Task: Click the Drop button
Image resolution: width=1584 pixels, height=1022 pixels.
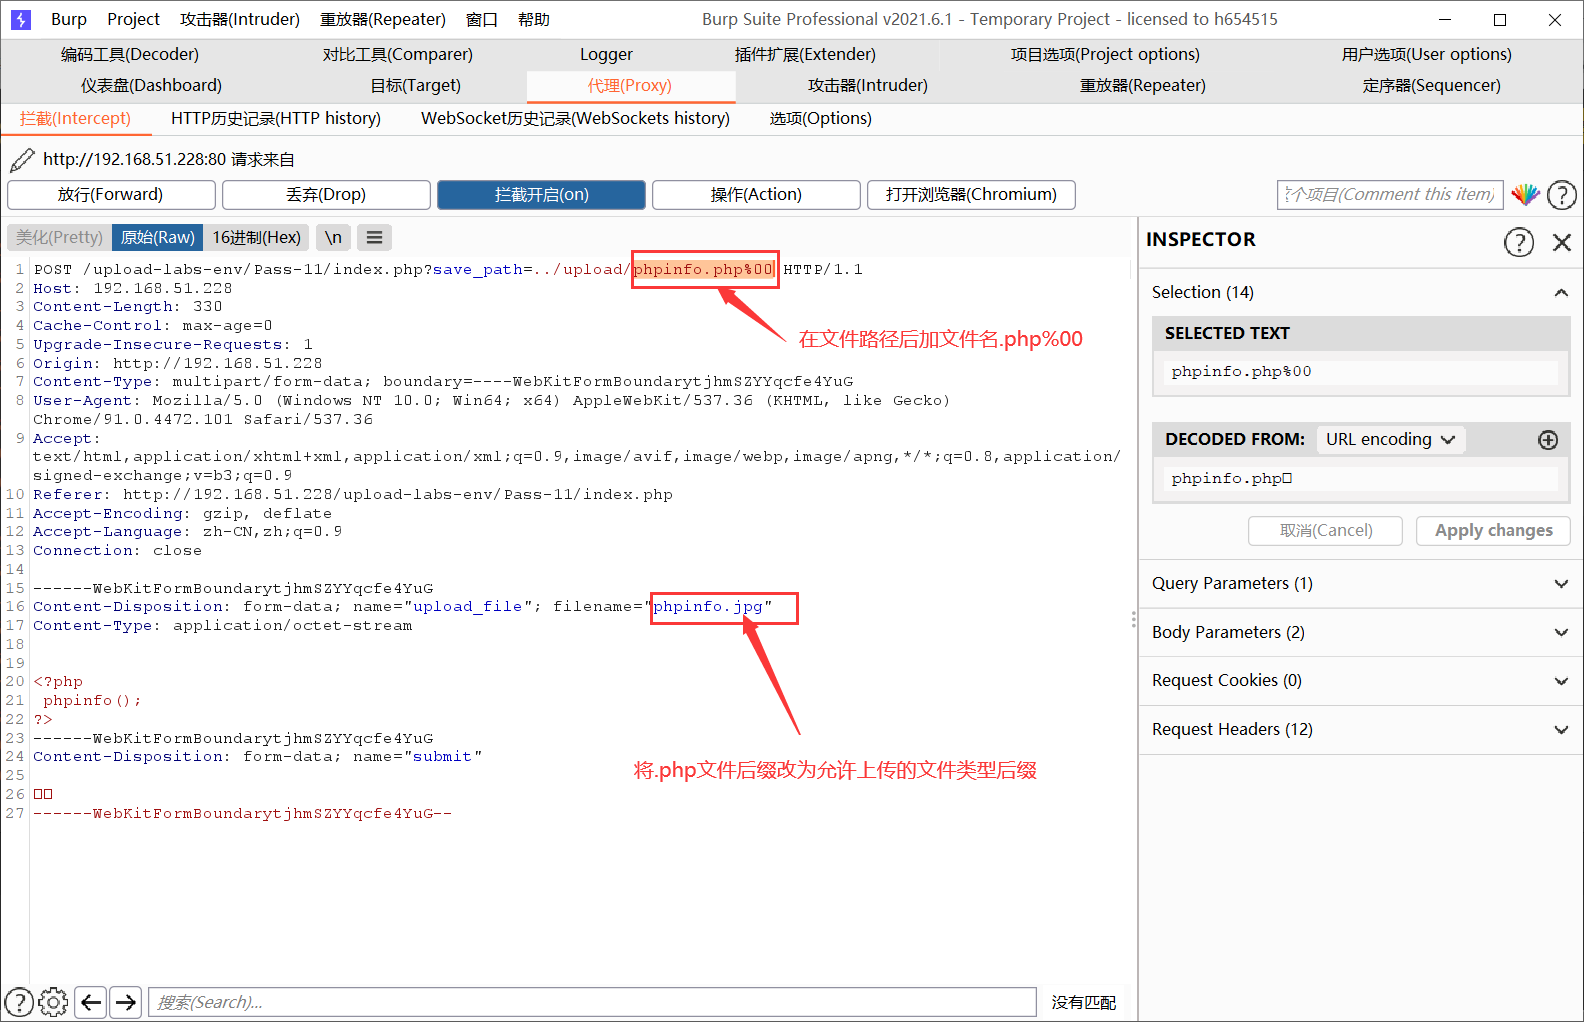Action: (x=326, y=194)
